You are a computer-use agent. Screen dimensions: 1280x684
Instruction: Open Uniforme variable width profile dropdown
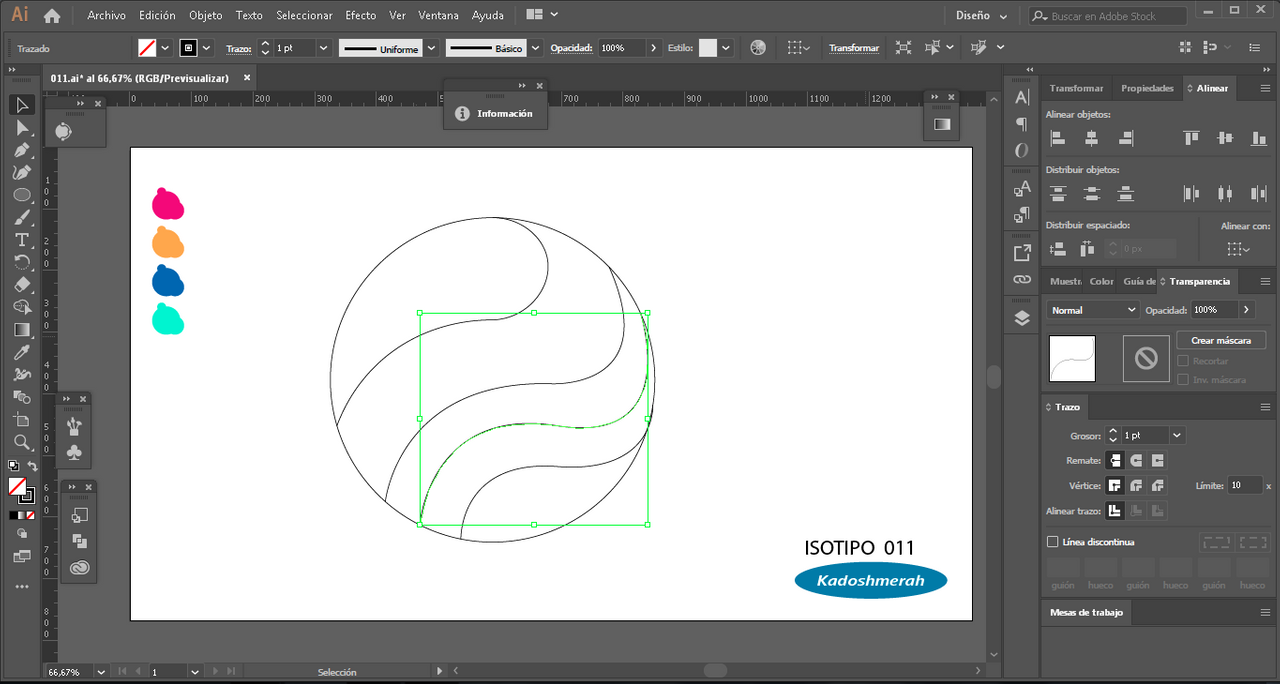(432, 48)
